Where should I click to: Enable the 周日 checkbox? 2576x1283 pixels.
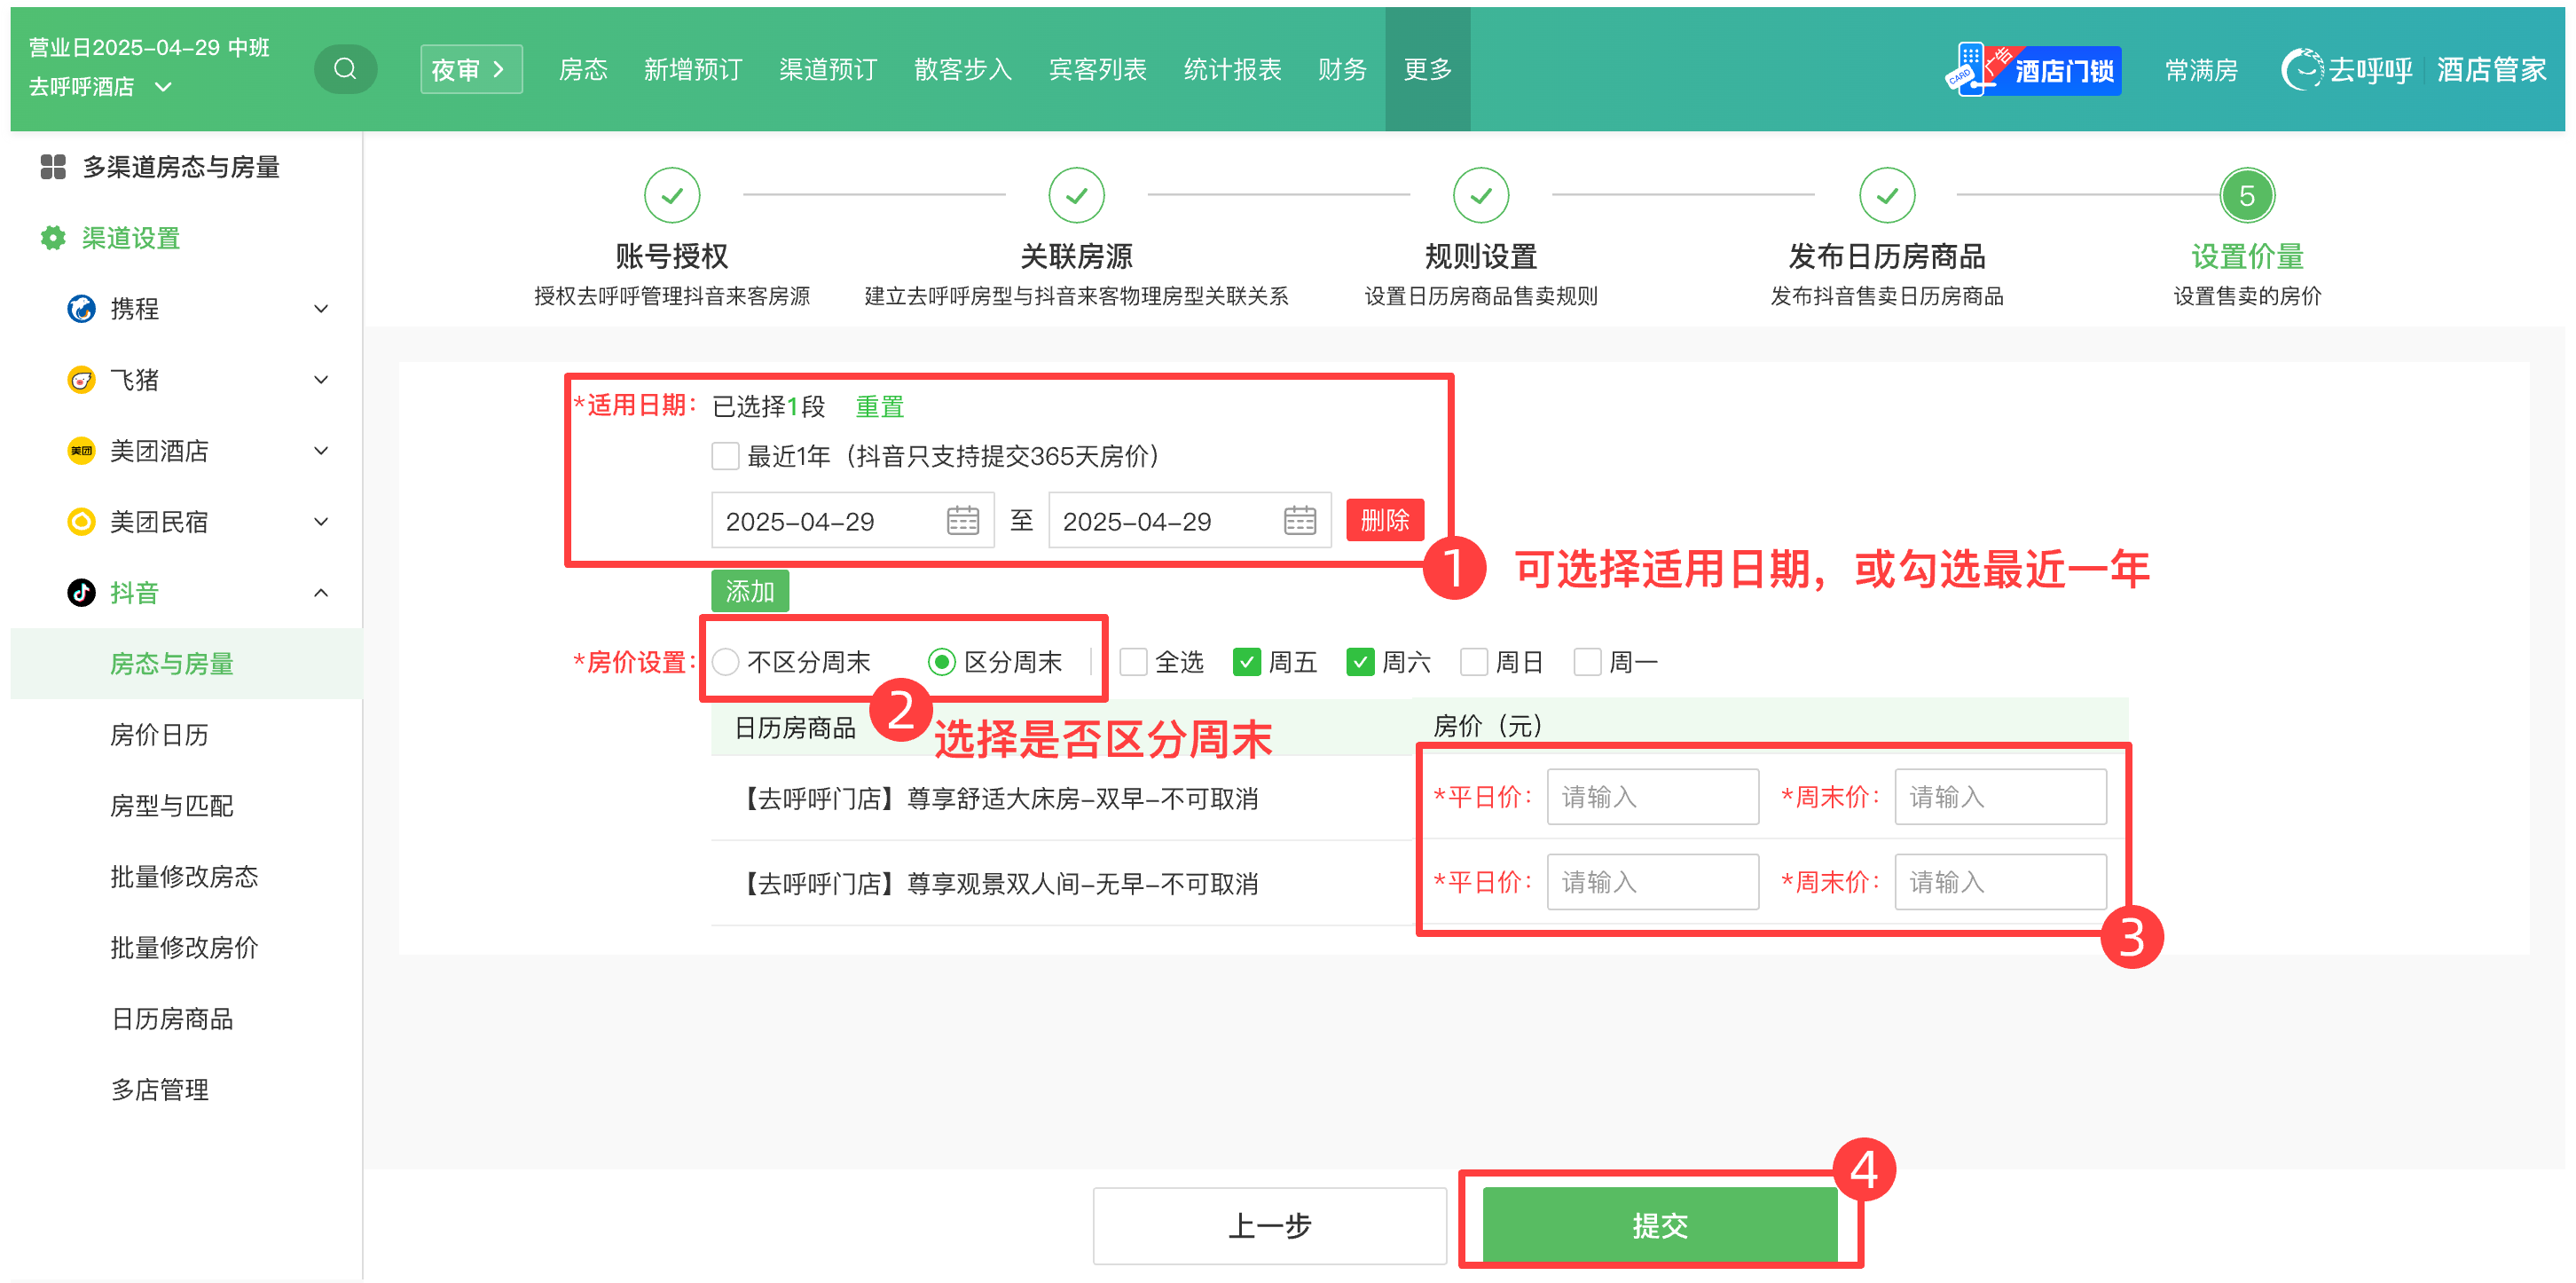[1473, 662]
